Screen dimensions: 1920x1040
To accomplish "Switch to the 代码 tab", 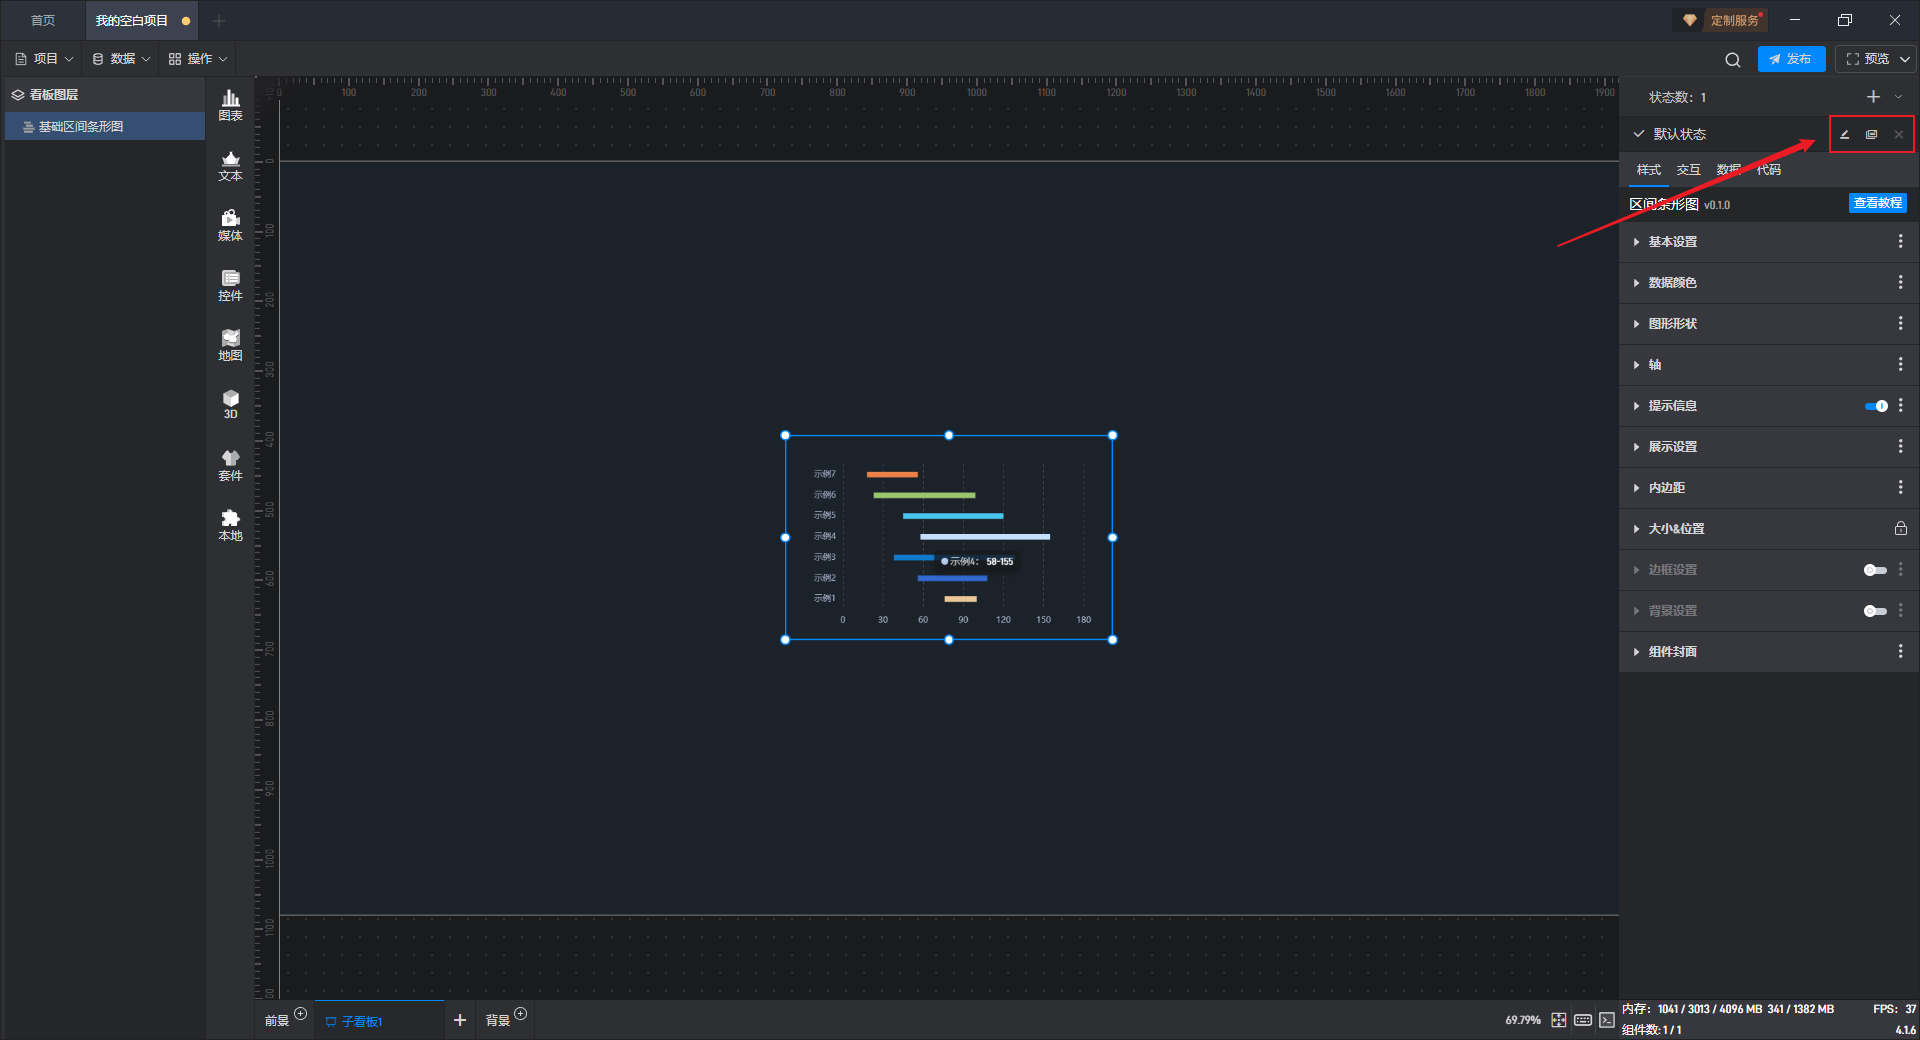I will click(1768, 170).
